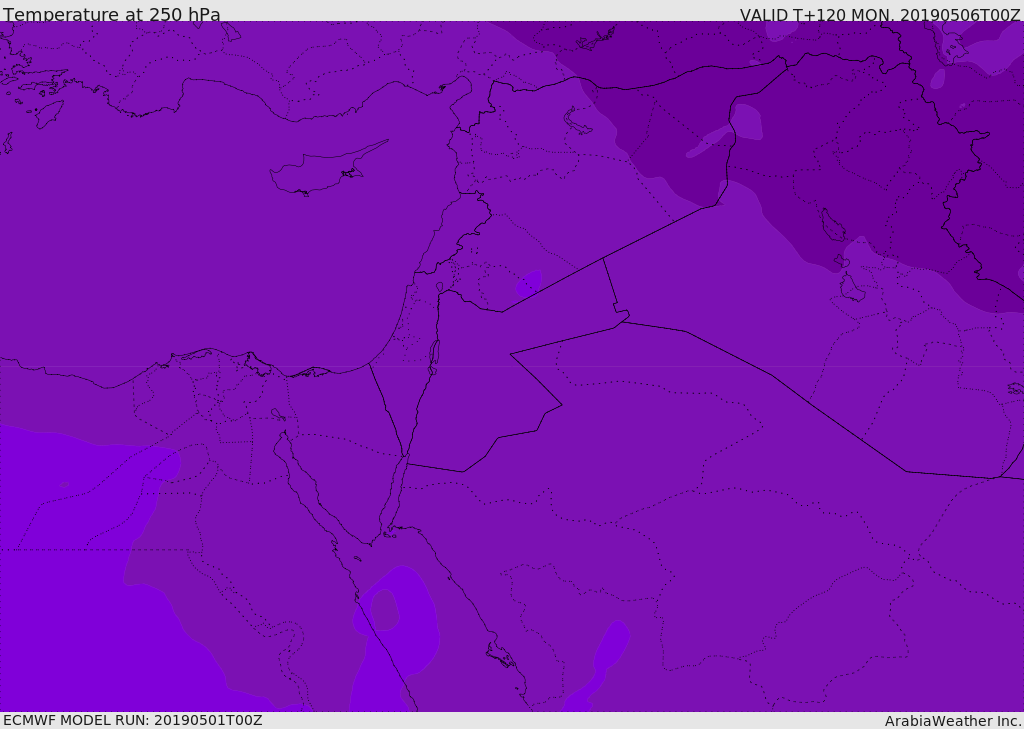Click the small island off the far-left coast
This screenshot has width=1024, height=729.
[49, 113]
